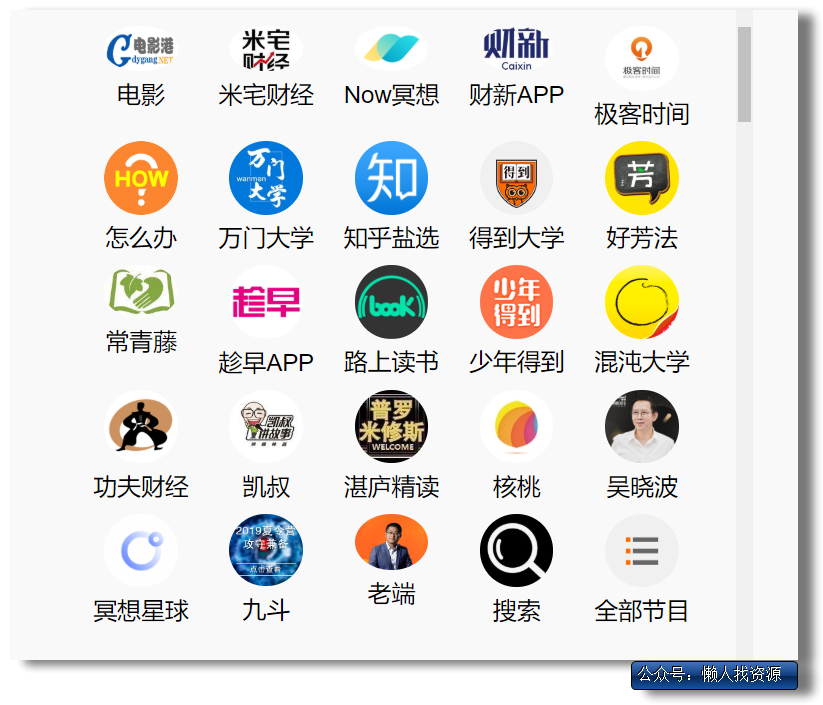Open the 老端 portrait icon
Screen dimensions: 823x705
click(391, 542)
